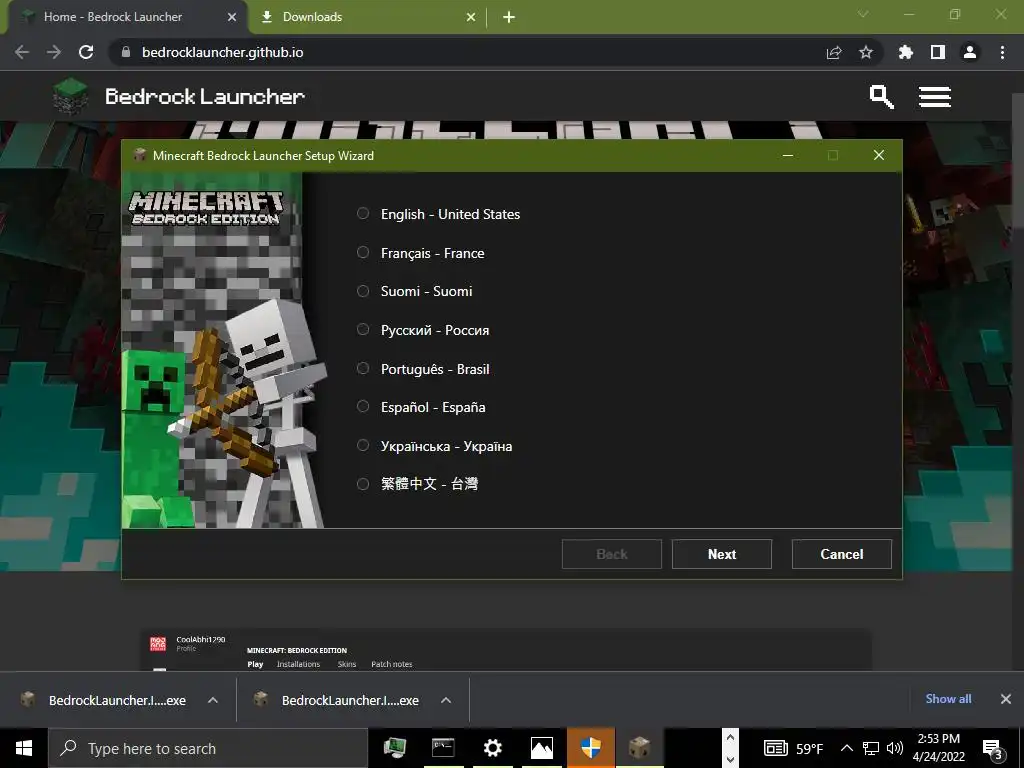Open a new browser tab
The height and width of the screenshot is (768, 1024).
(509, 17)
